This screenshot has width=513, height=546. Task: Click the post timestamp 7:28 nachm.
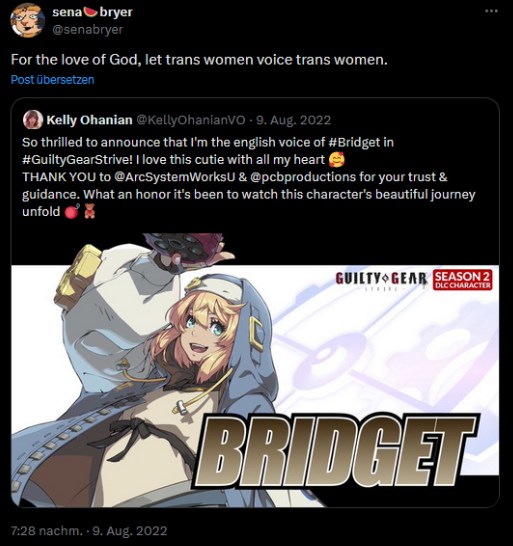(x=47, y=531)
